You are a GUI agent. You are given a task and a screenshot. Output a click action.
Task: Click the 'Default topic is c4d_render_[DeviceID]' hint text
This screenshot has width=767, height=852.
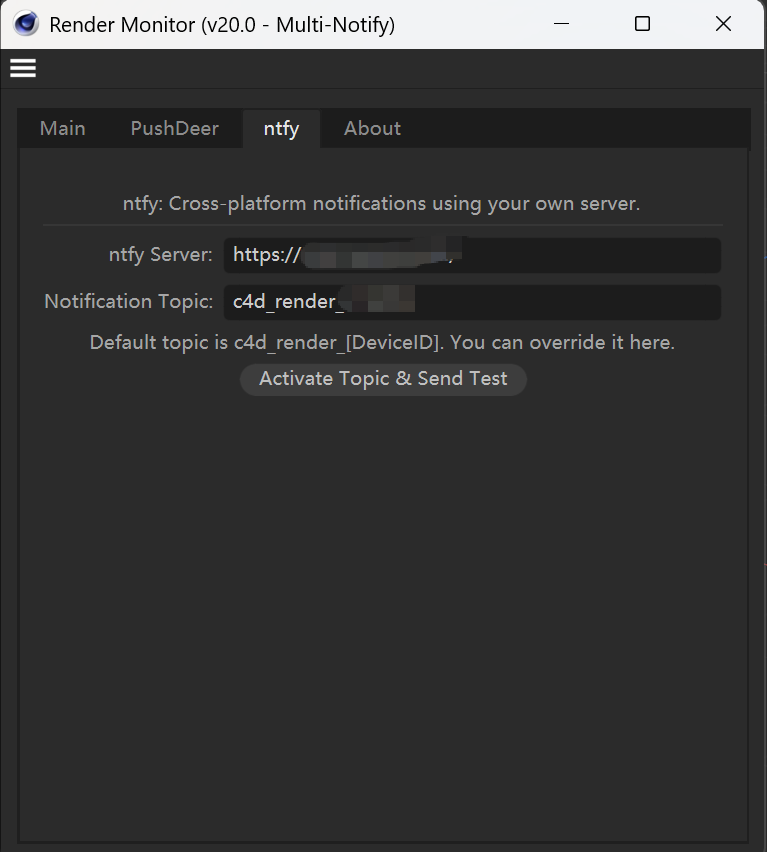382,343
